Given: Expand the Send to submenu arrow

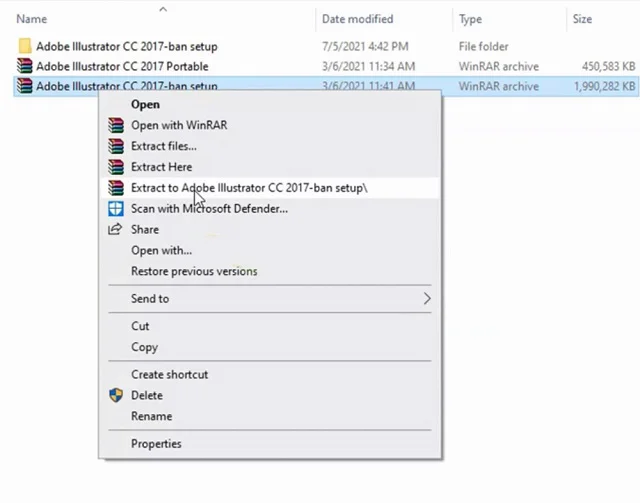Looking at the screenshot, I should (x=427, y=298).
